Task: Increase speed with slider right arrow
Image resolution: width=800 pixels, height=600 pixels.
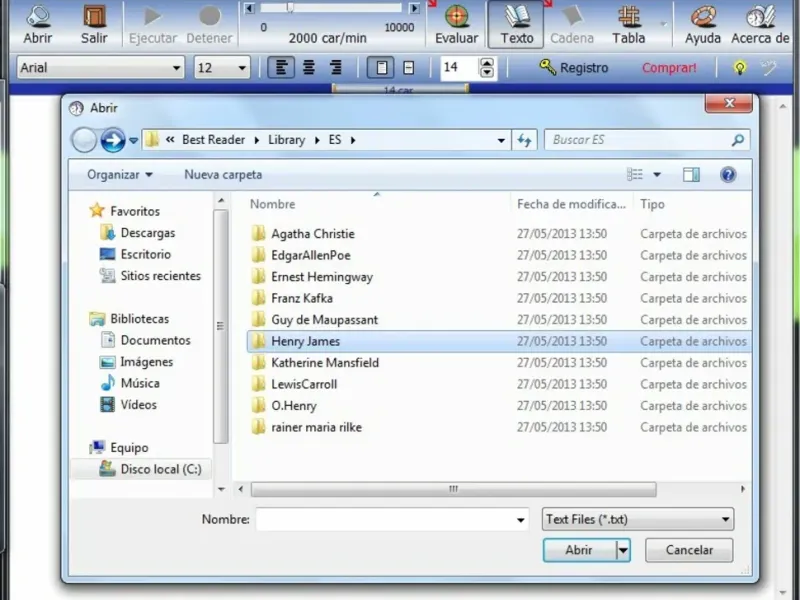Action: (415, 8)
